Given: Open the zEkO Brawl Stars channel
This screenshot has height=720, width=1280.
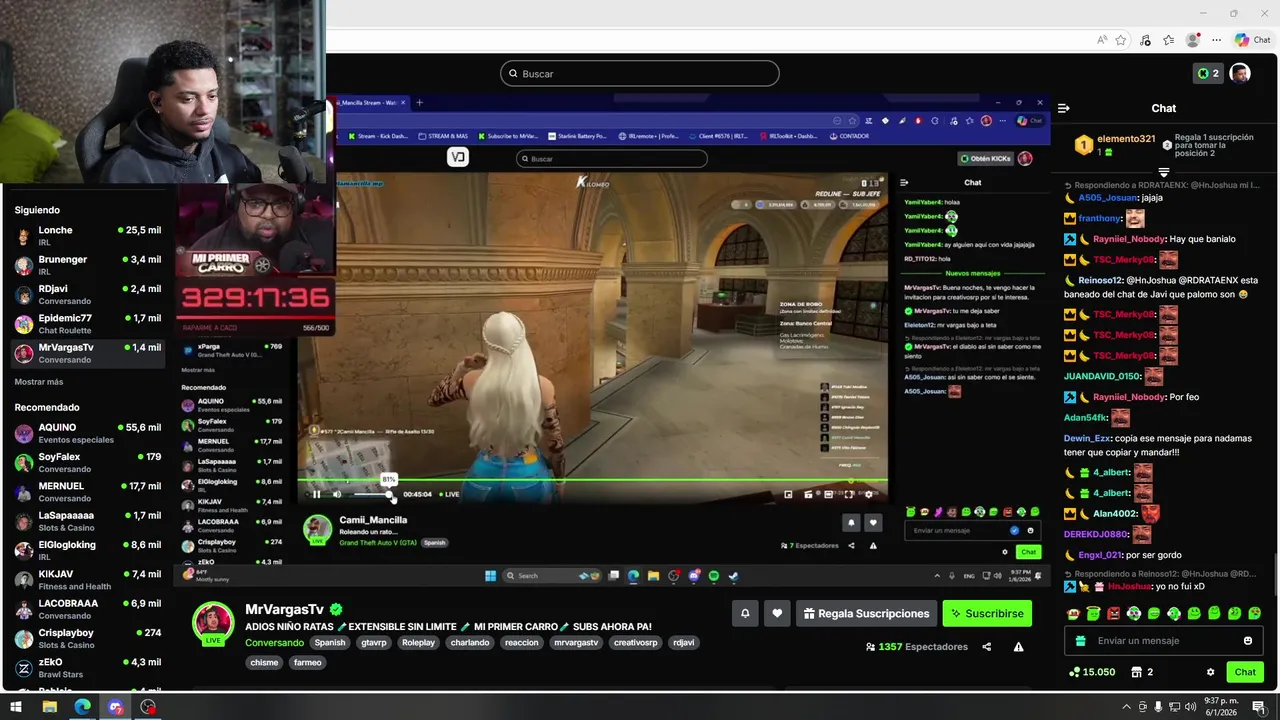Looking at the screenshot, I should pyautogui.click(x=87, y=667).
